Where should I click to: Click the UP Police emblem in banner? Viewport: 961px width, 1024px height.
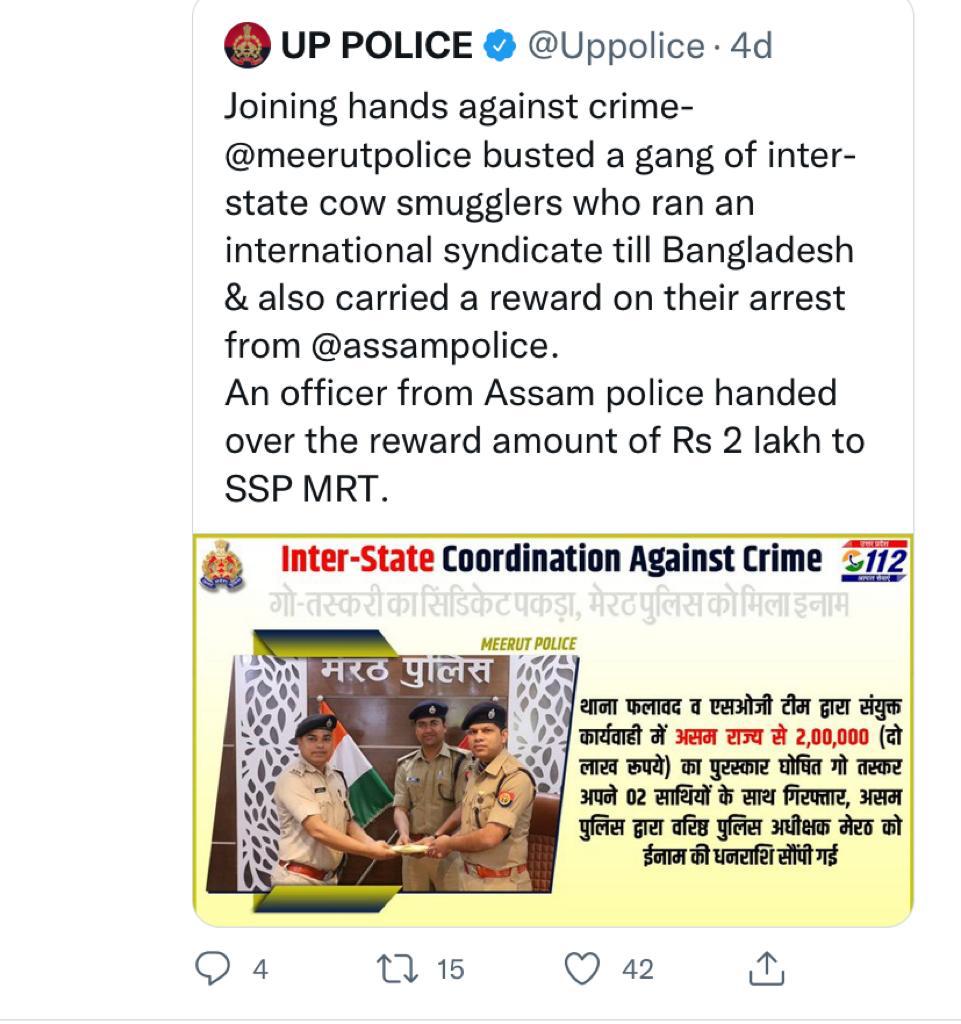222,565
